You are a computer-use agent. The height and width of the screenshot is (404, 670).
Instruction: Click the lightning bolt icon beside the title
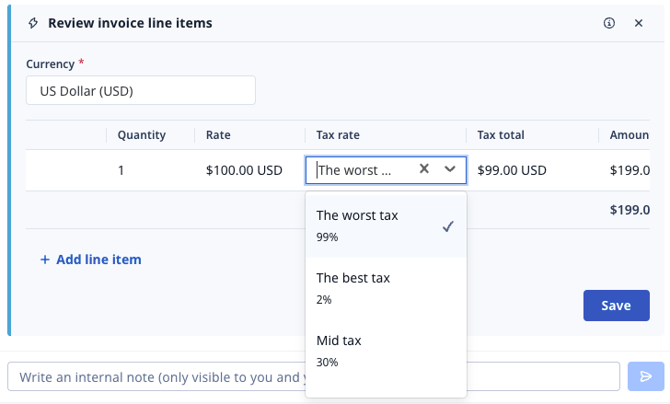click(x=33, y=23)
